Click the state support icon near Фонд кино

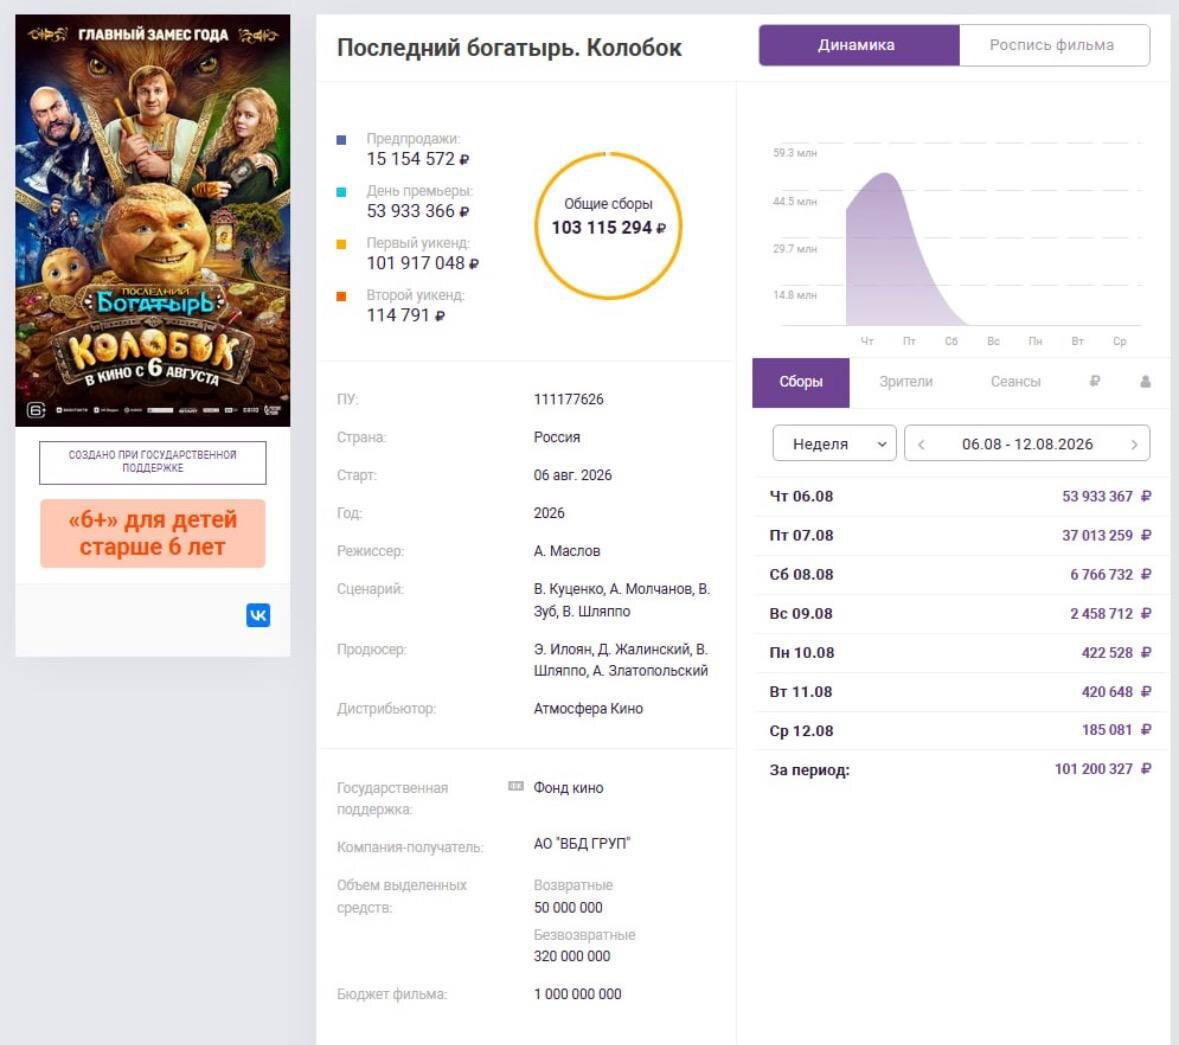coord(516,786)
